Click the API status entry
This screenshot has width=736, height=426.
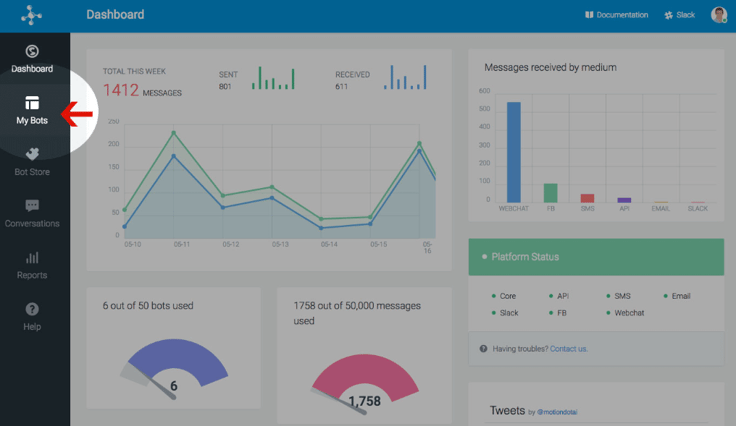[559, 296]
